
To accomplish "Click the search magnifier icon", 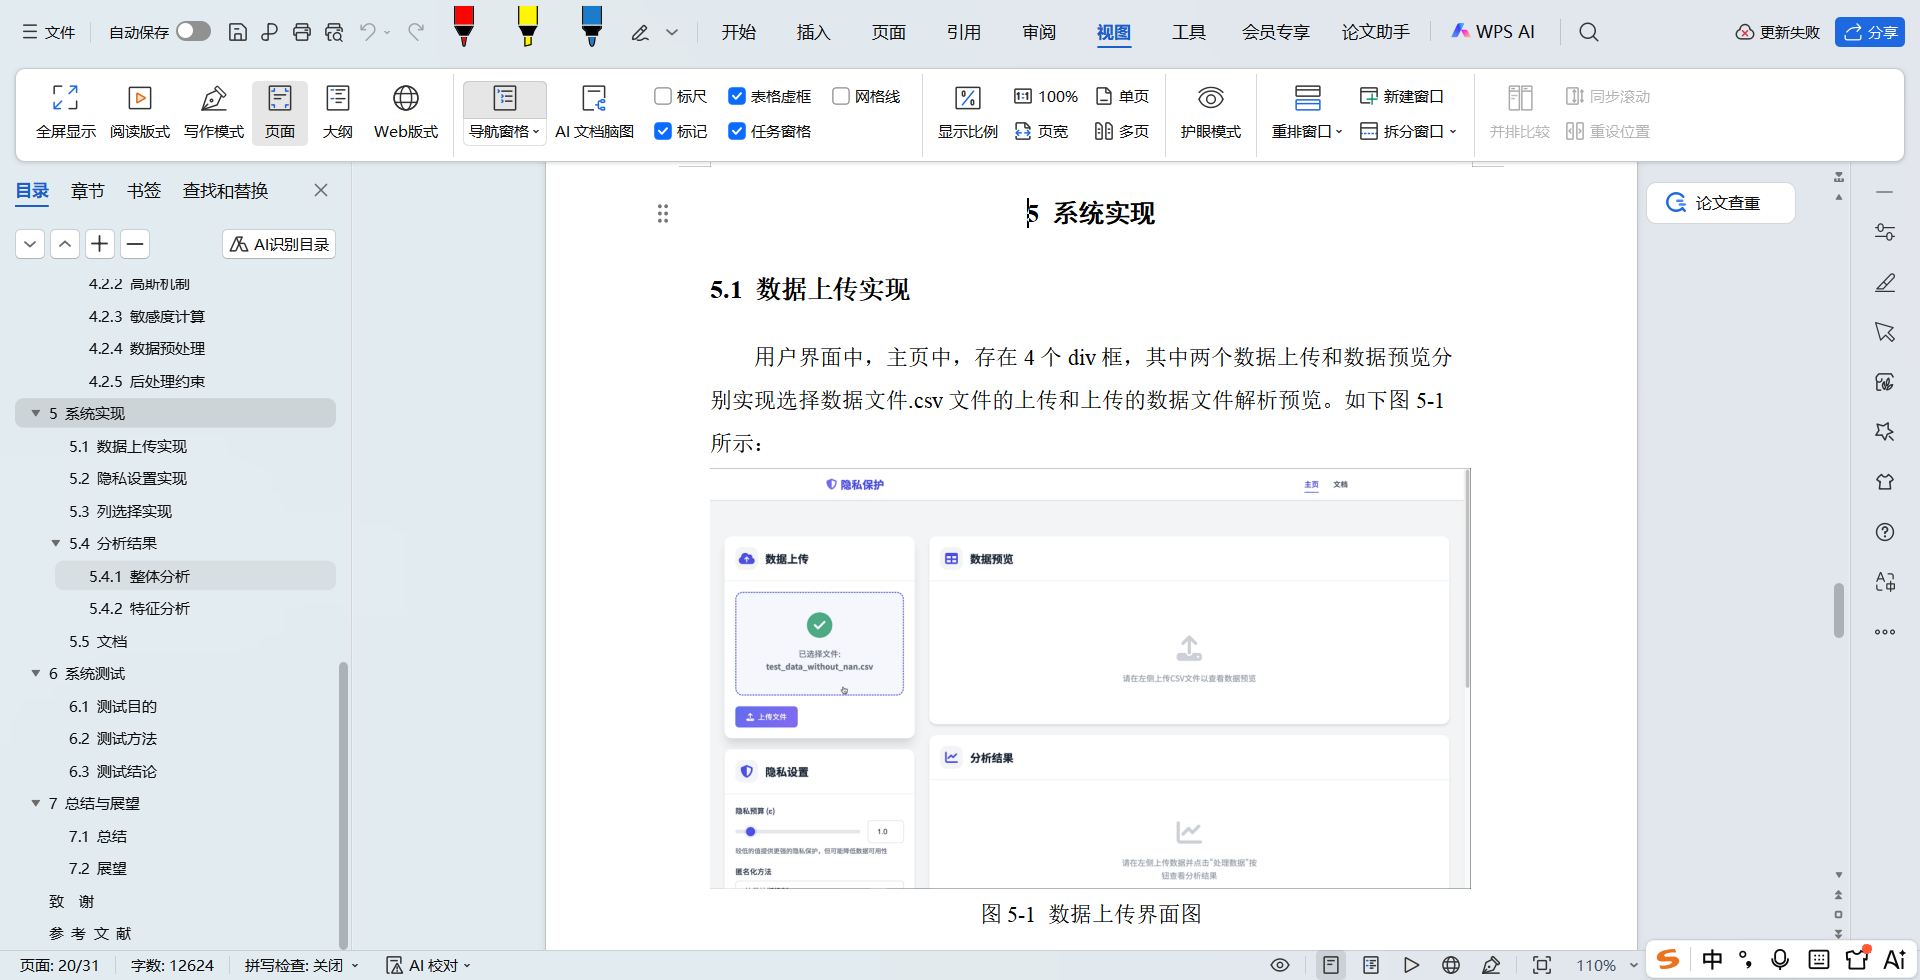I will tap(1589, 32).
